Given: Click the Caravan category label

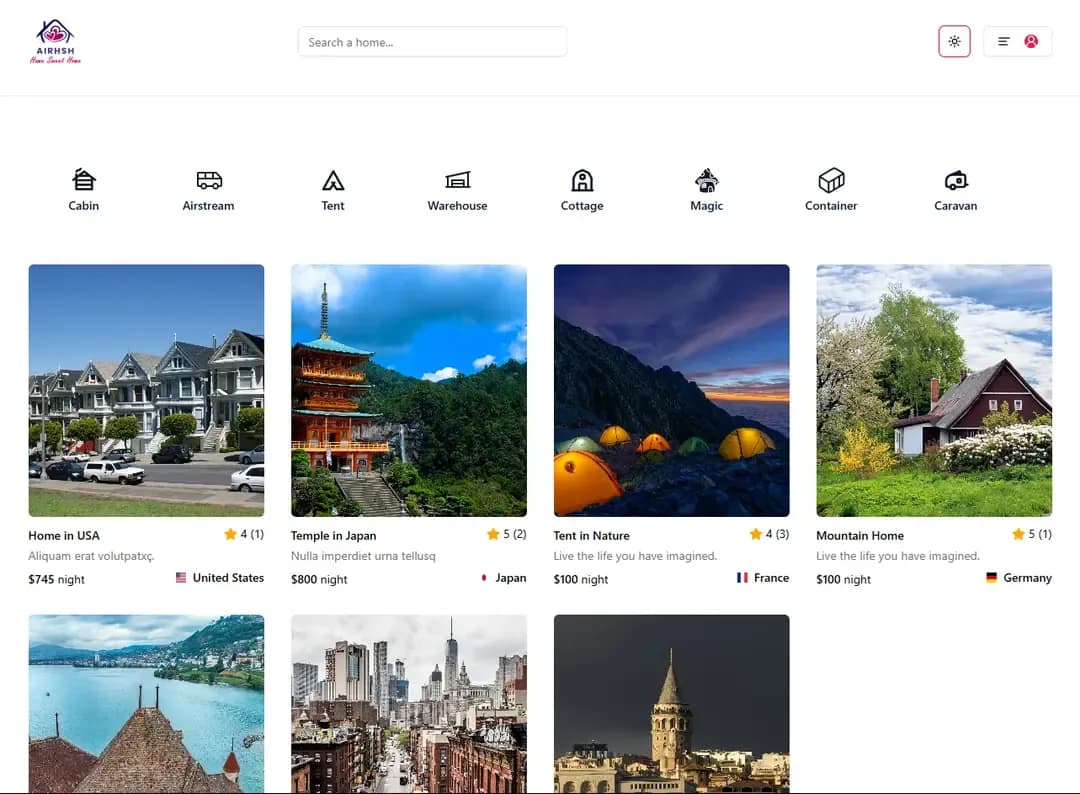Looking at the screenshot, I should pyautogui.click(x=955, y=206).
